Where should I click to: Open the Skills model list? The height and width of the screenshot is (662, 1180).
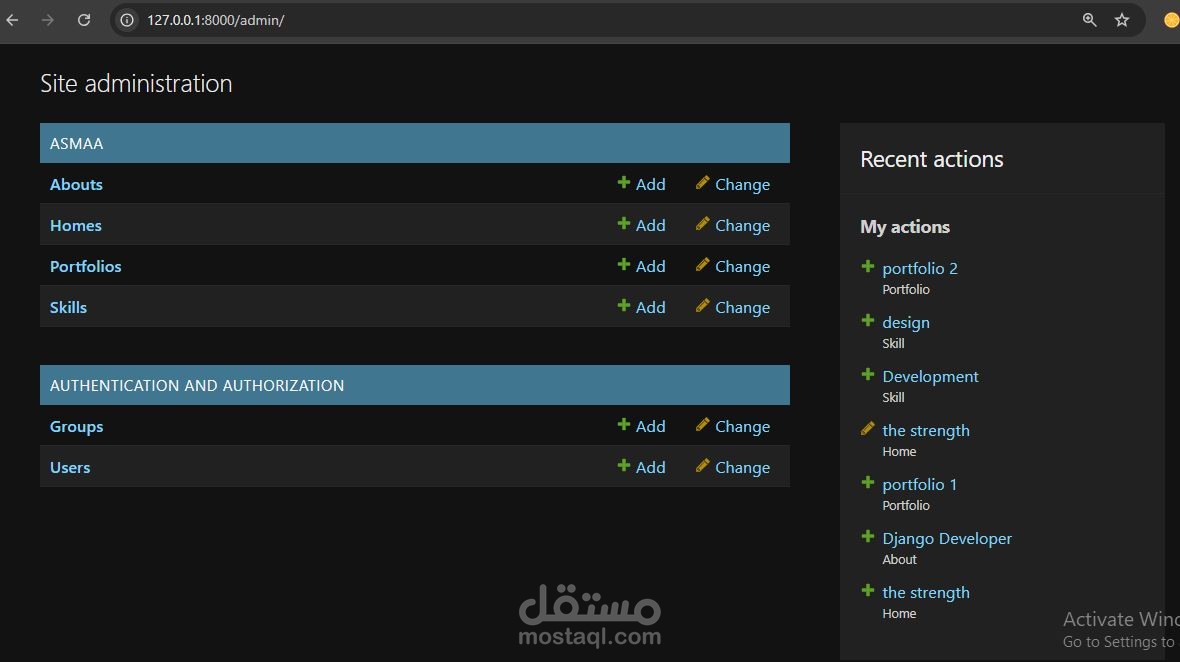pos(68,307)
